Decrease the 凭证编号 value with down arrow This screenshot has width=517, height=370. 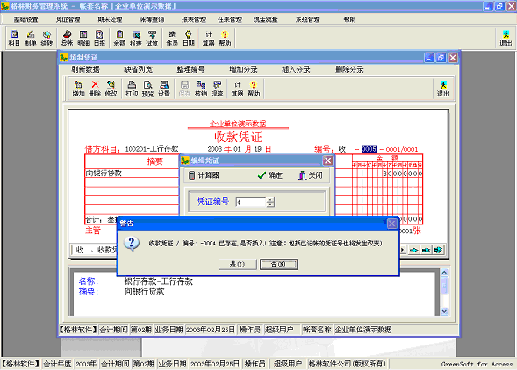coord(271,204)
